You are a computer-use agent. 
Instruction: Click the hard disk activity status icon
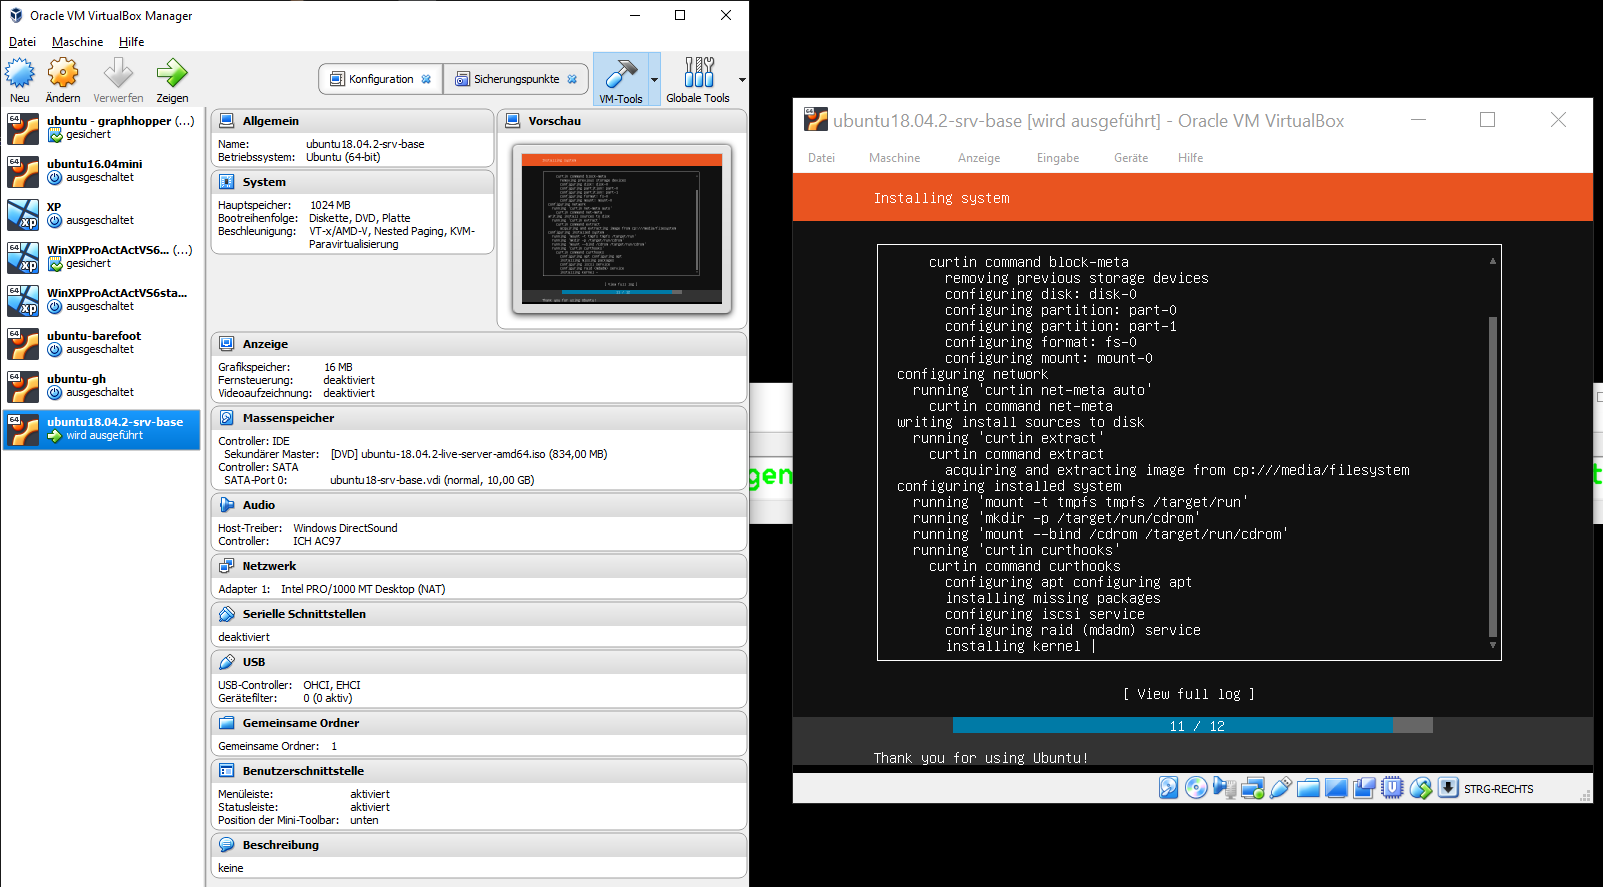pyautogui.click(x=1169, y=788)
